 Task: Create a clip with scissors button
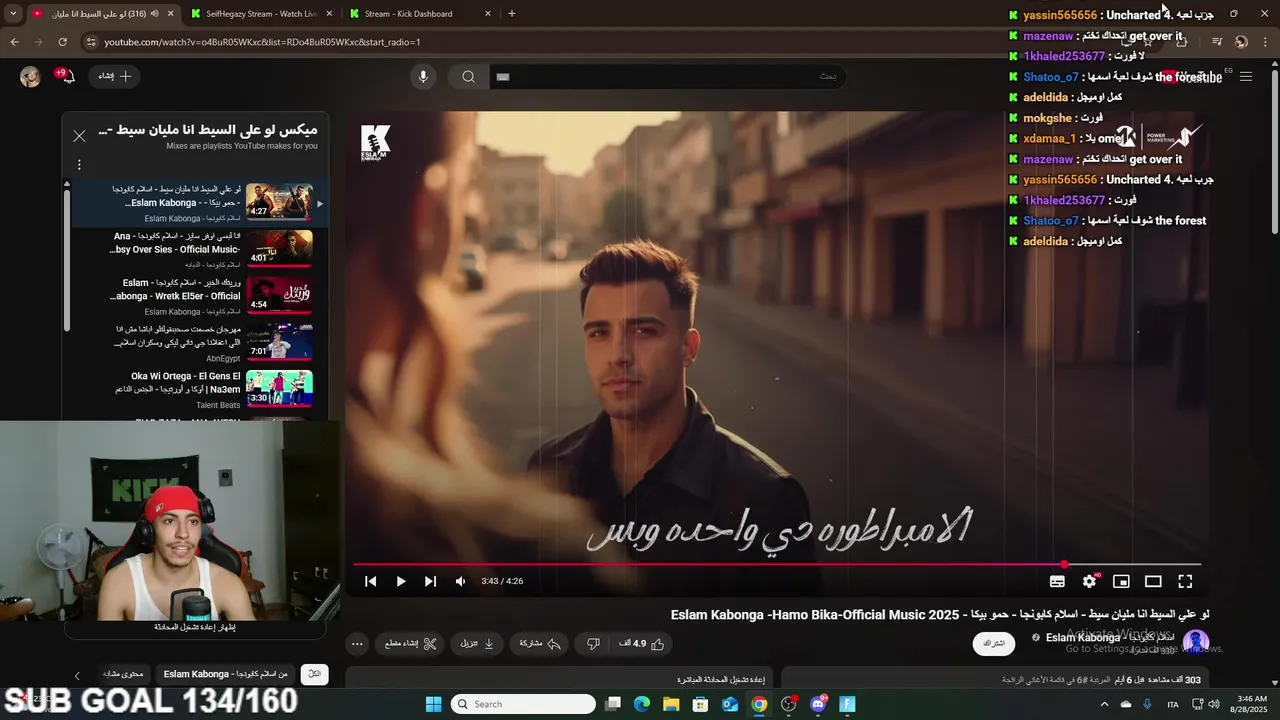coord(411,644)
